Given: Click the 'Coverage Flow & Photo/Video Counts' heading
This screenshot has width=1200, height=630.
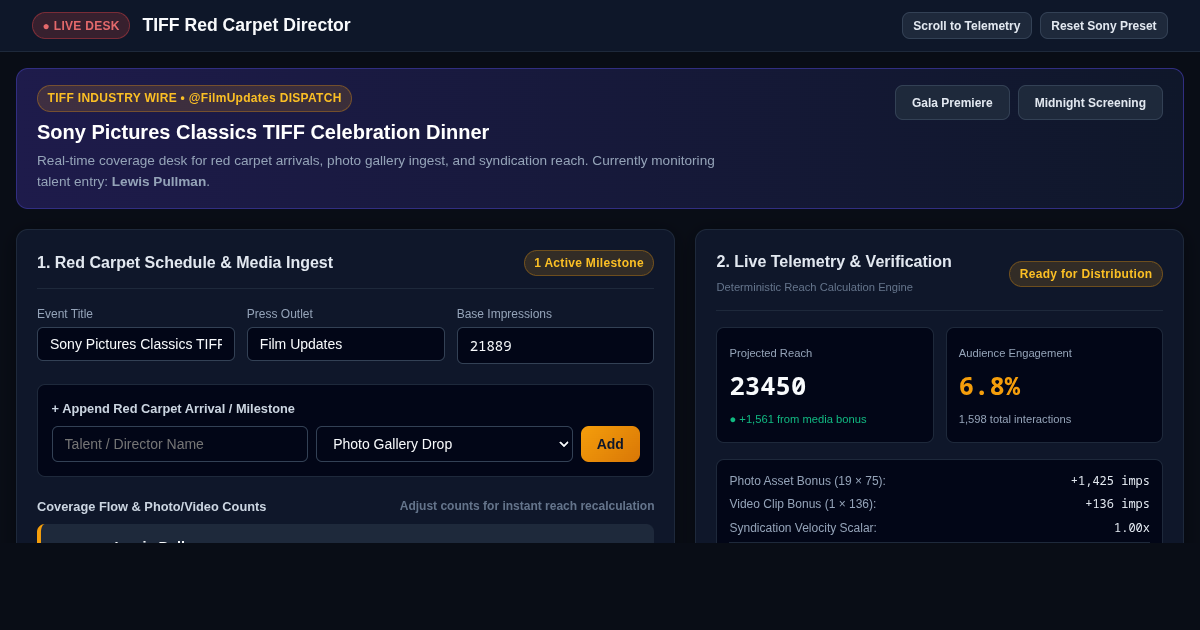Looking at the screenshot, I should pyautogui.click(x=152, y=506).
